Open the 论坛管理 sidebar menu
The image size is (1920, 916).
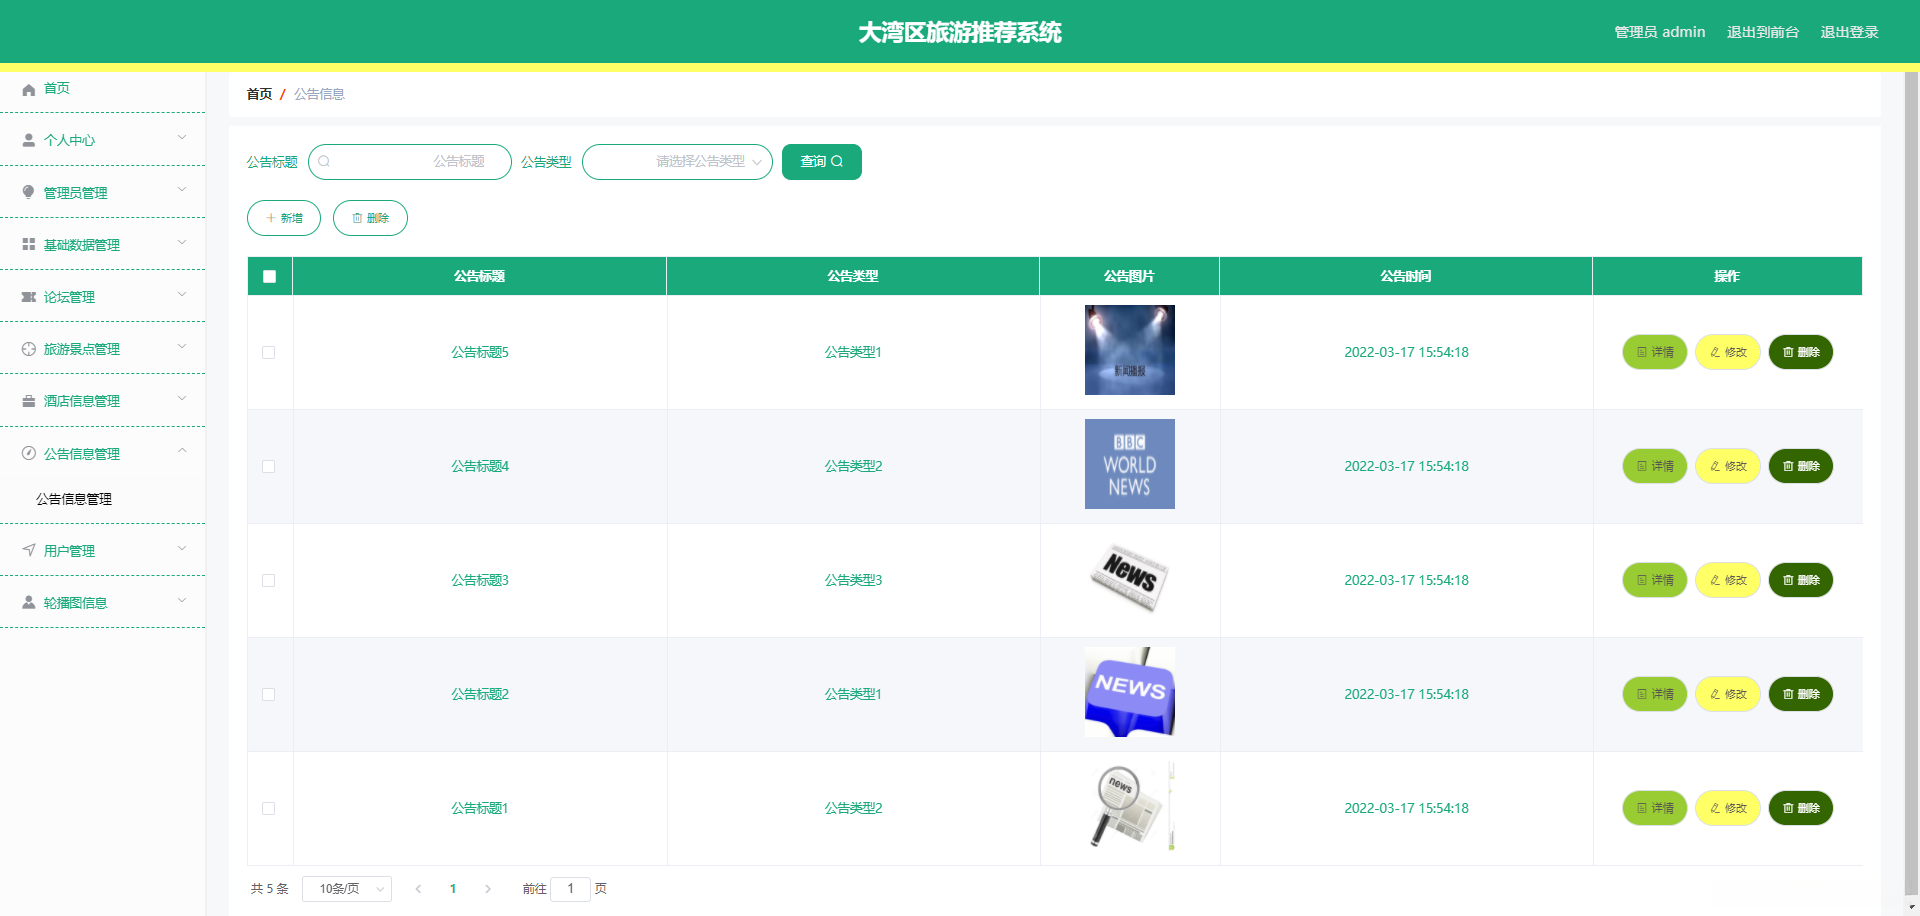tap(102, 297)
